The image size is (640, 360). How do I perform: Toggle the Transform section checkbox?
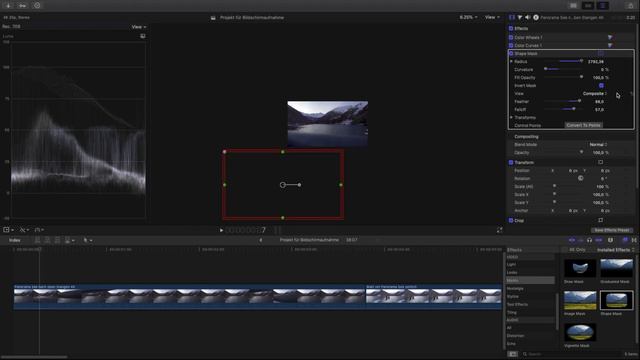click(x=511, y=162)
